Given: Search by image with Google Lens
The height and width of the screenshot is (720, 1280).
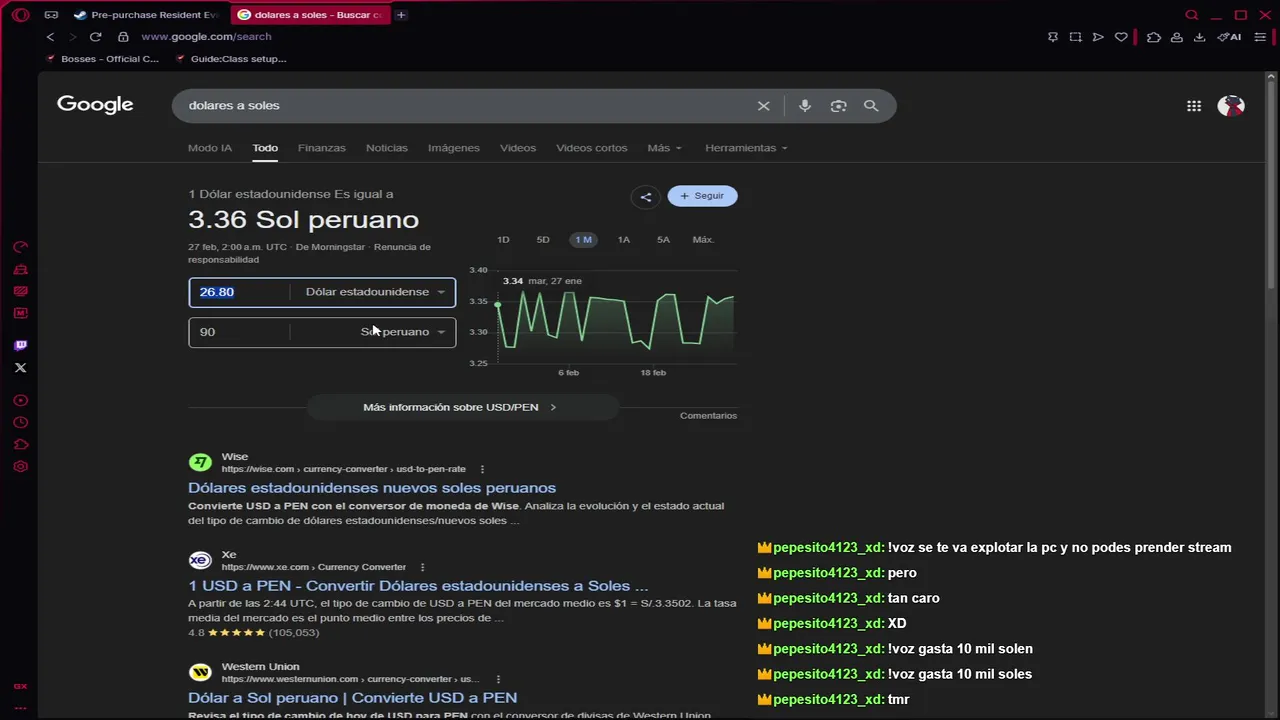Looking at the screenshot, I should click(x=838, y=106).
